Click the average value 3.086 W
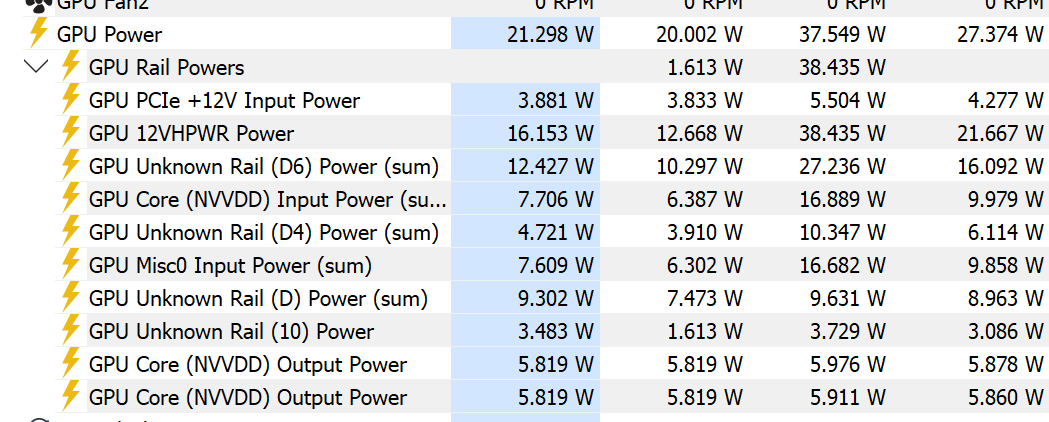 click(x=1006, y=332)
